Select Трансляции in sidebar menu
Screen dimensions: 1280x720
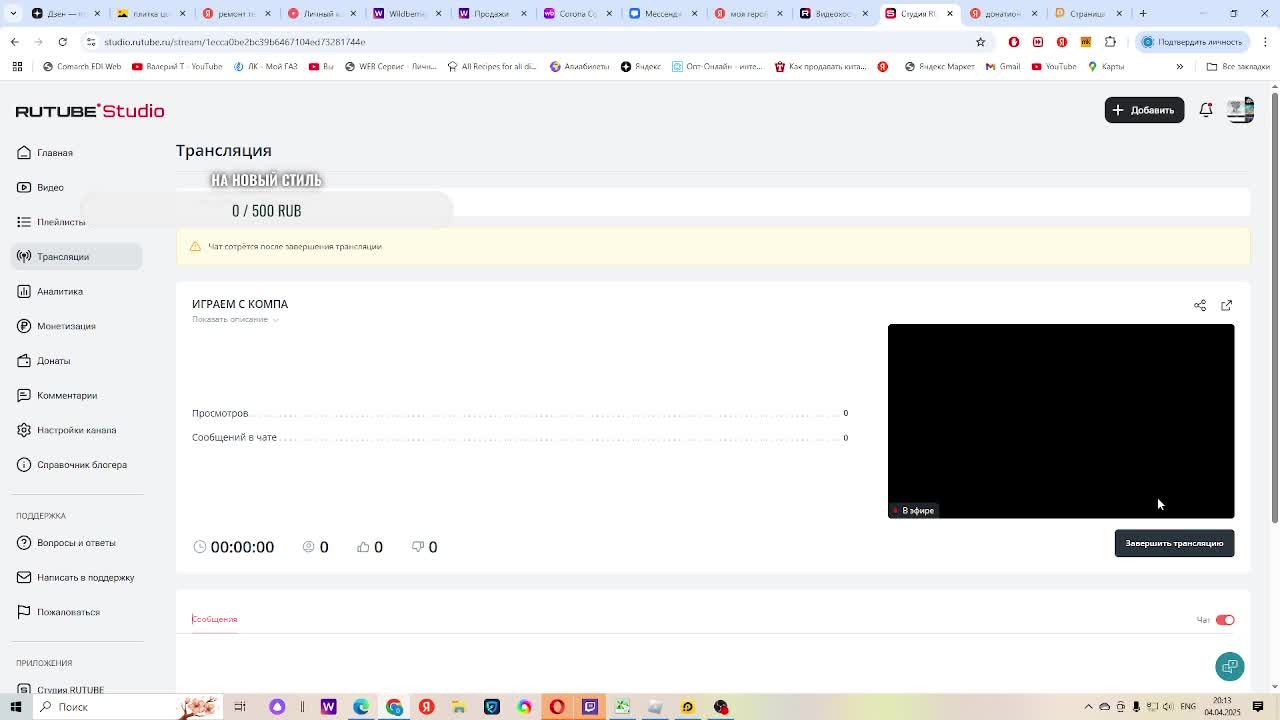(77, 257)
